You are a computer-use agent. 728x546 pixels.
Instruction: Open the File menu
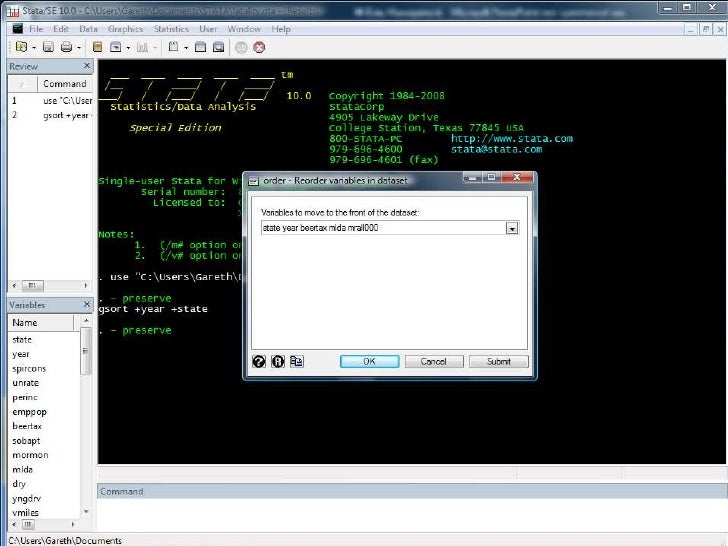pos(36,29)
